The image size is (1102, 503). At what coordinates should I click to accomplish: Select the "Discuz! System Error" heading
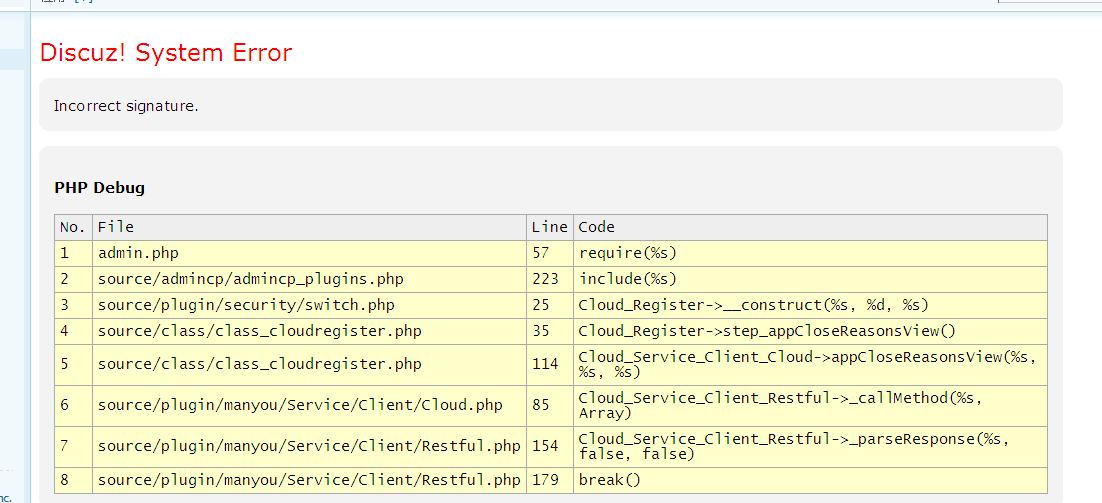click(x=166, y=52)
